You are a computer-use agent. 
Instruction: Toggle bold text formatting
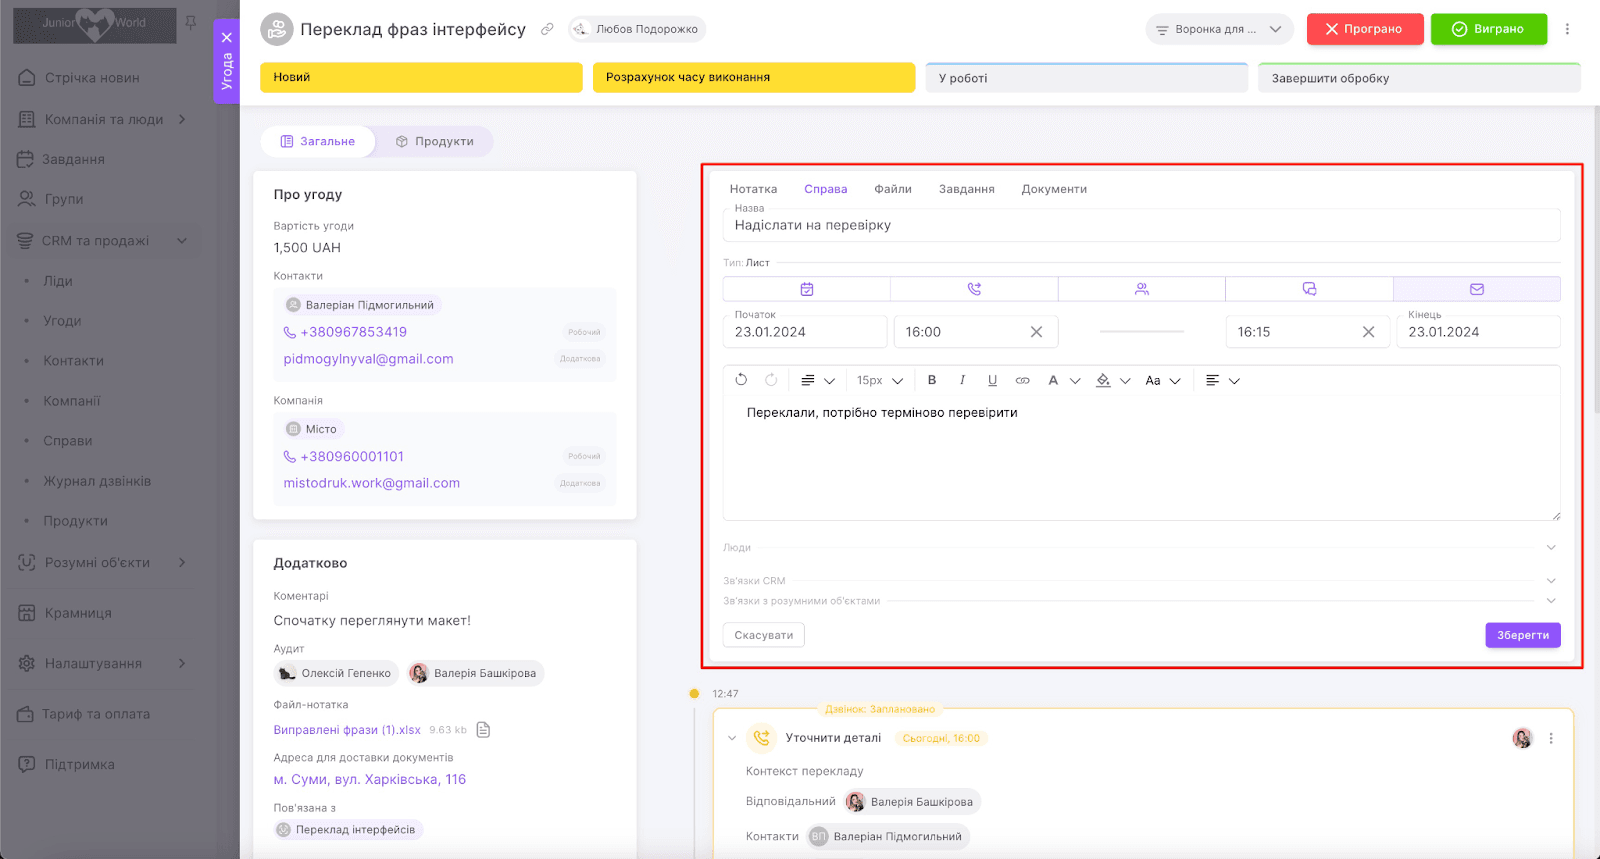pos(932,380)
